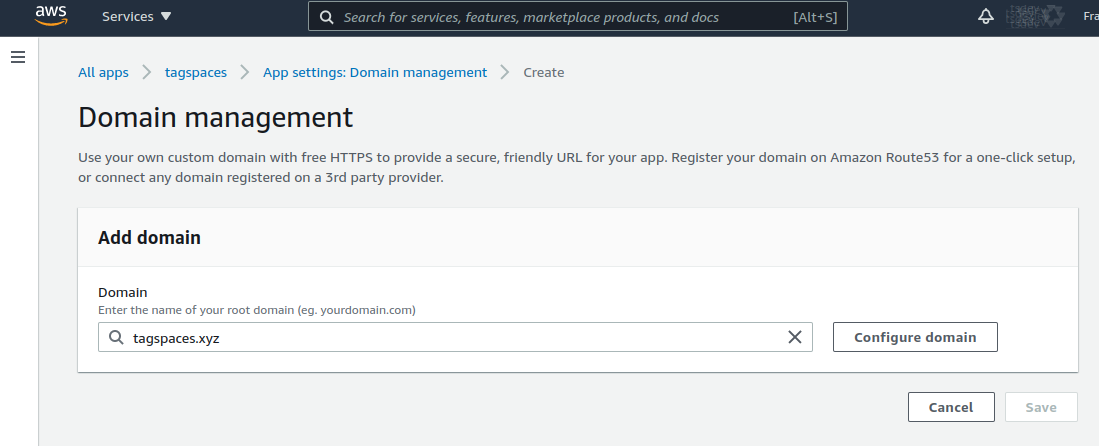Open the tagspaces breadcrumb link
The height and width of the screenshot is (446, 1099).
tap(196, 72)
